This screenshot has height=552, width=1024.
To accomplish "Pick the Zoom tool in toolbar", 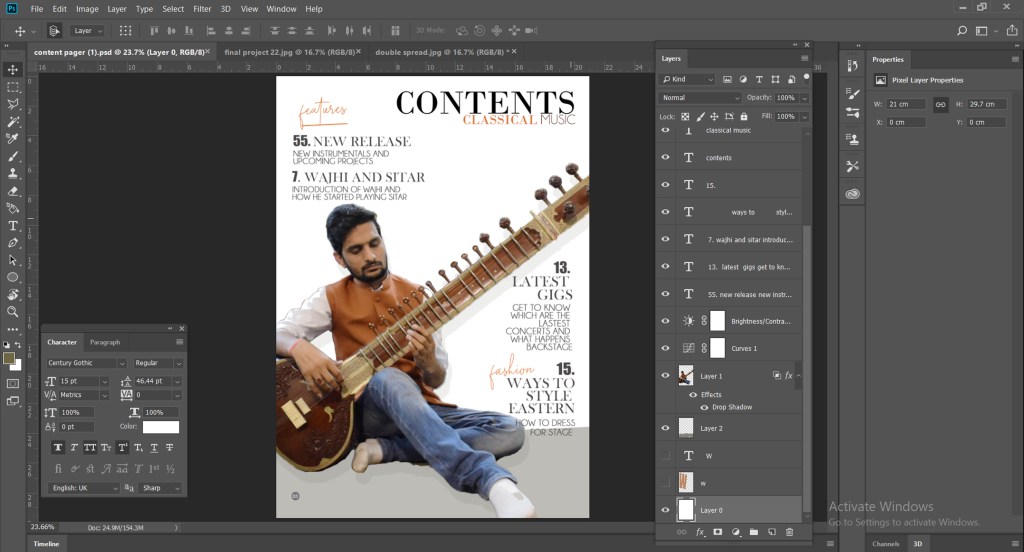I will pos(13,312).
